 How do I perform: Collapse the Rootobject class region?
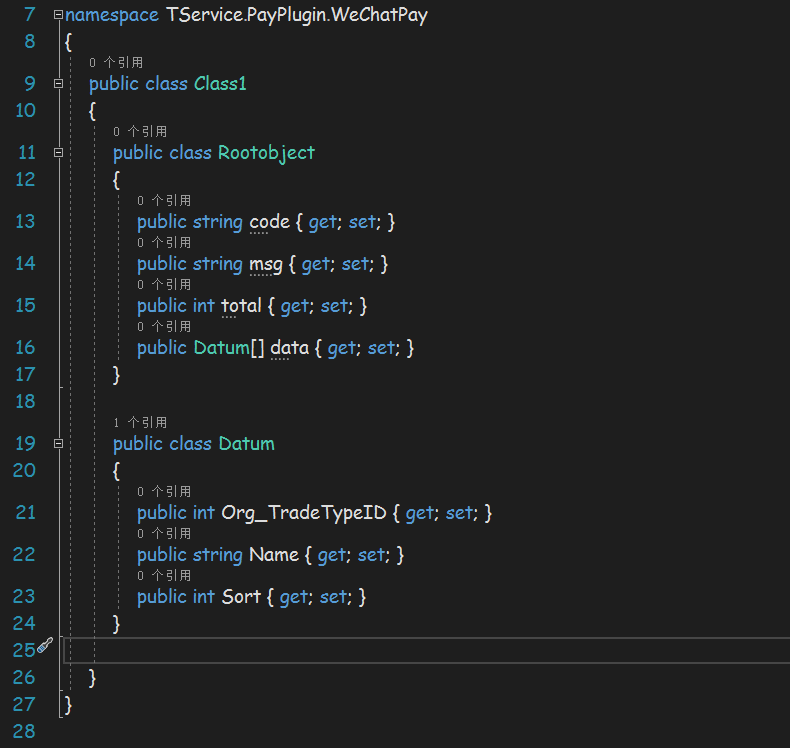[58, 152]
